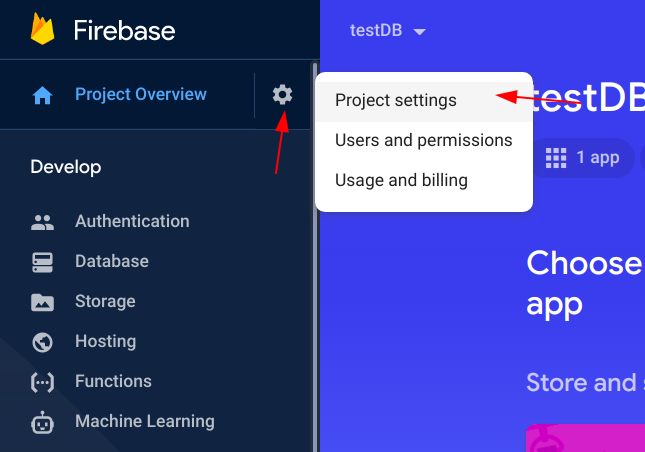Select the Authentication people icon
The width and height of the screenshot is (645, 452).
42,222
